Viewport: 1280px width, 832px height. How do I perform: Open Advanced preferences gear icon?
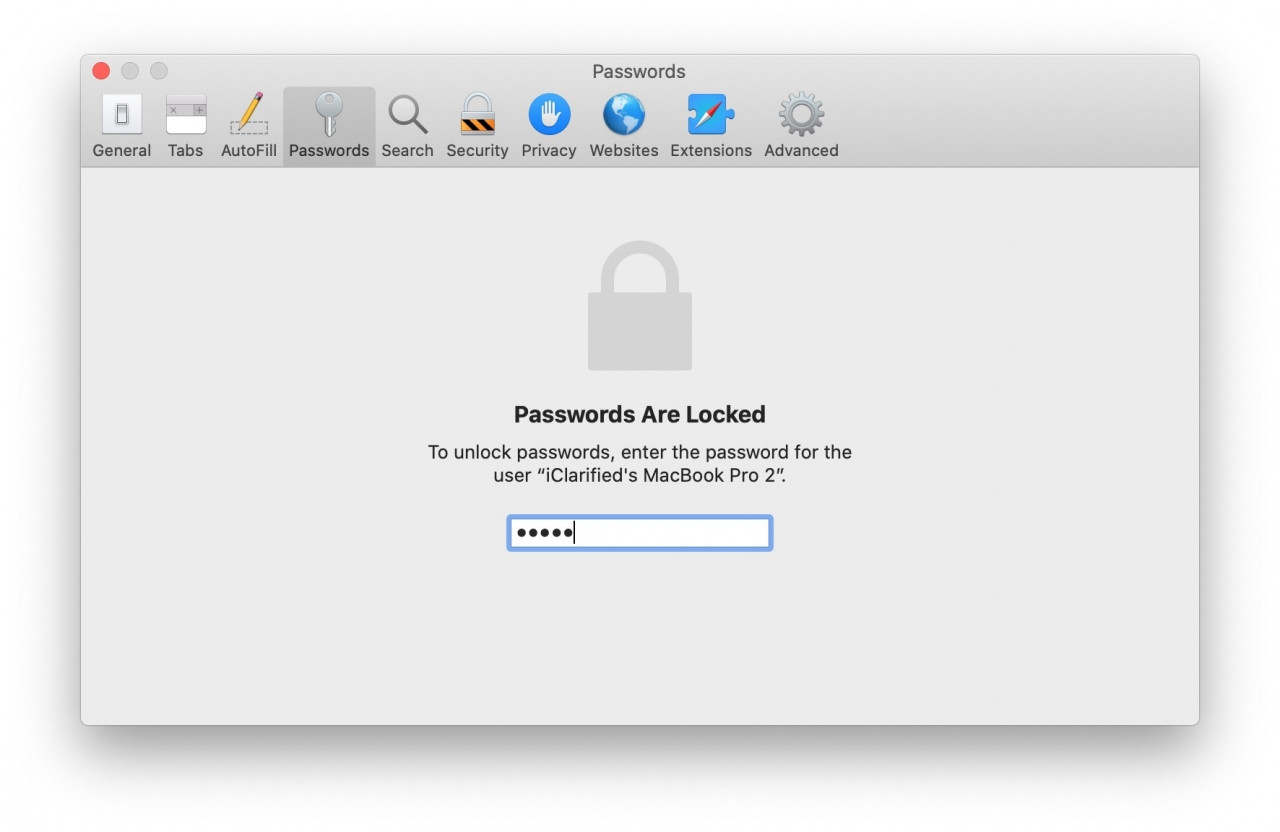click(x=801, y=115)
